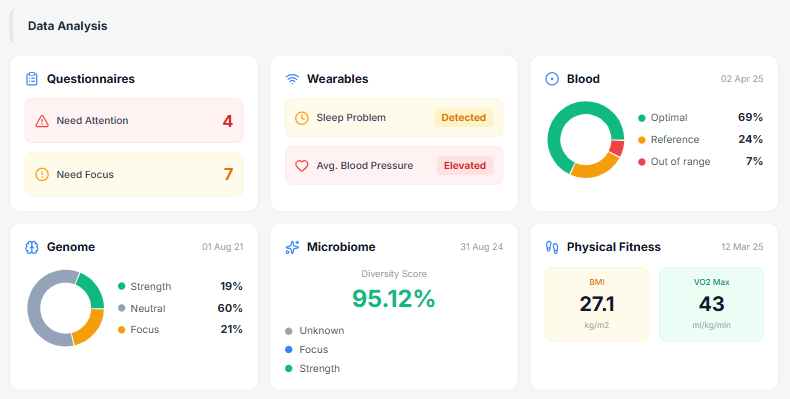Viewport: 790px width, 399px height.
Task: Click the Physical Fitness footprints icon
Action: point(552,247)
